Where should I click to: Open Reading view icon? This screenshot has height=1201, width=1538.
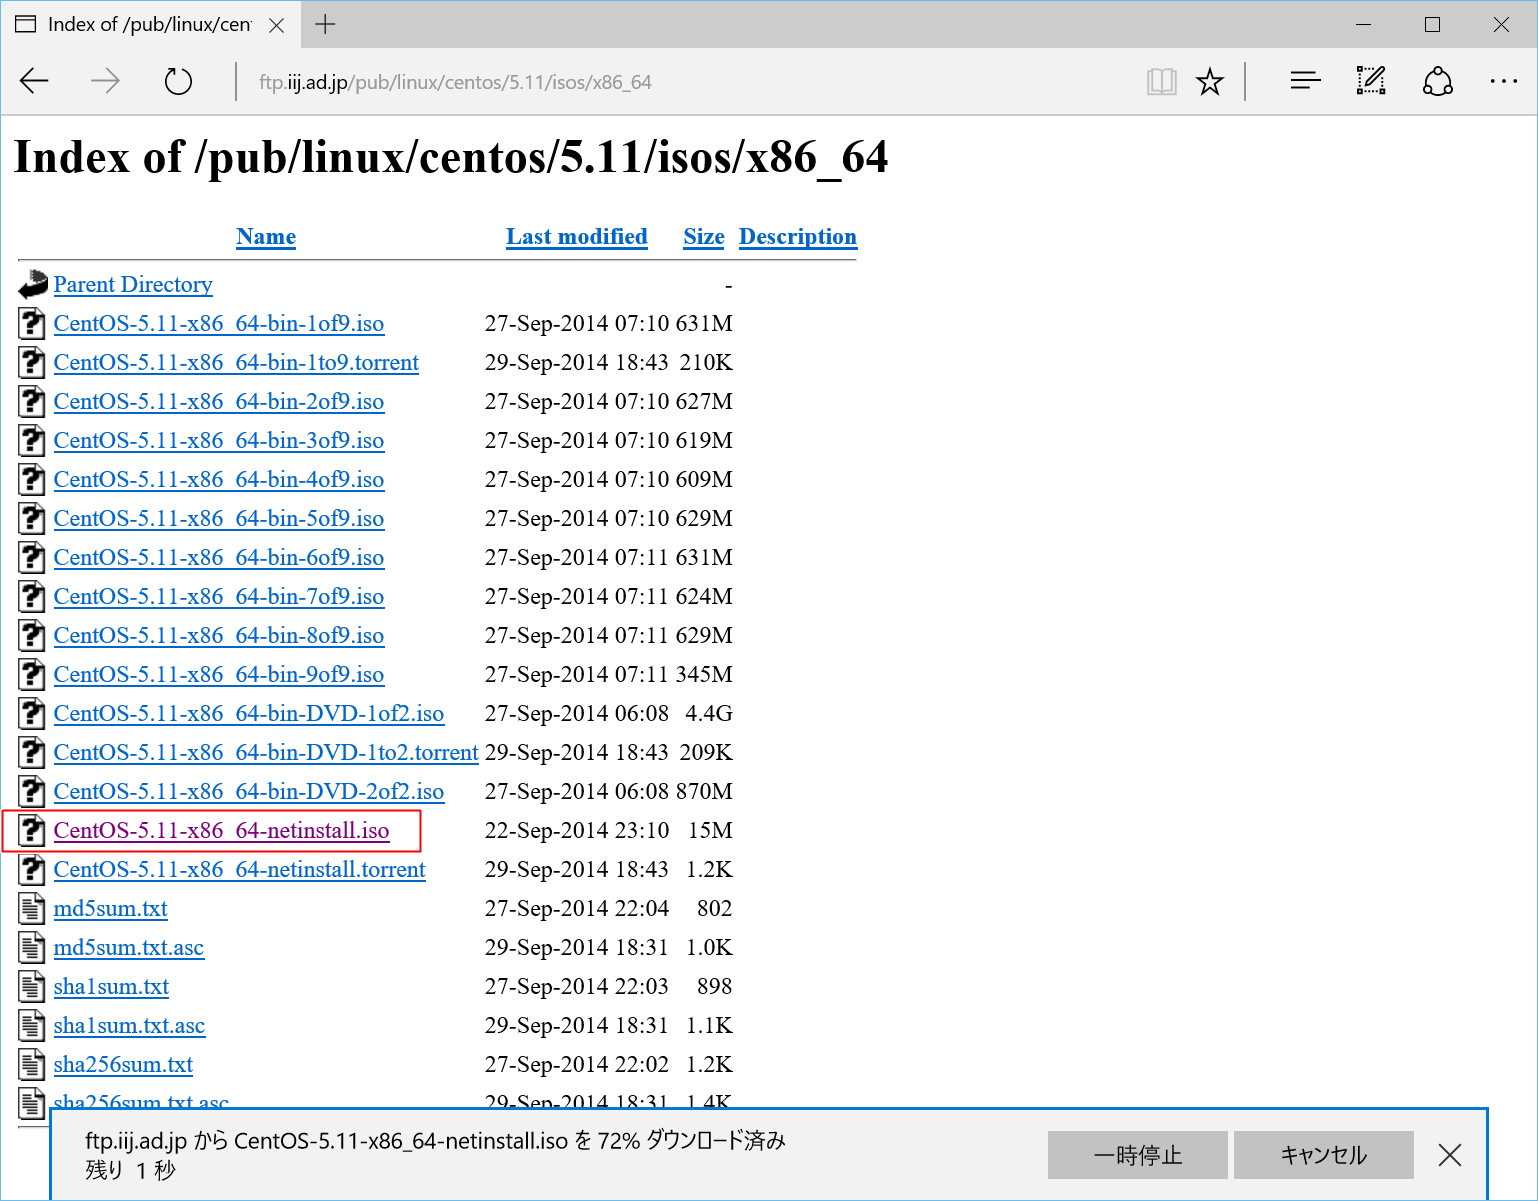(1161, 81)
